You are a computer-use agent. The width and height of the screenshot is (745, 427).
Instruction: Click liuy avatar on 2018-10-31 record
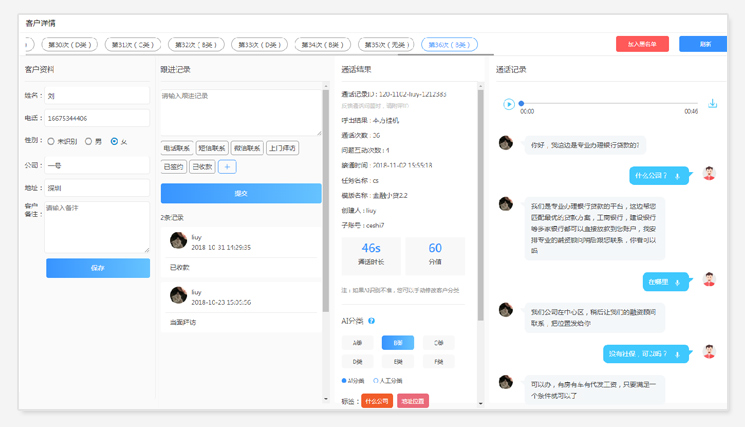(179, 240)
